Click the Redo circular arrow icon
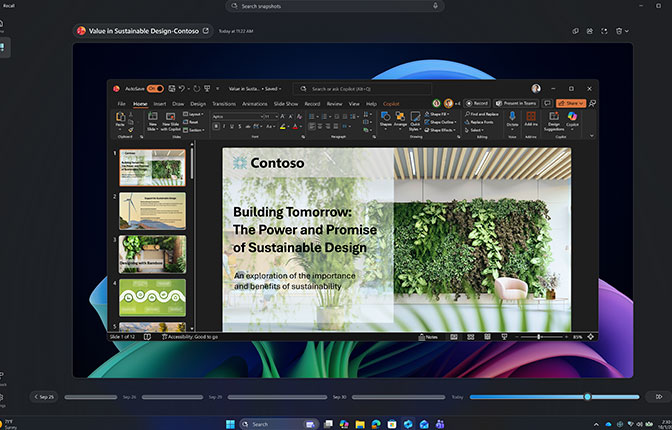The width and height of the screenshot is (672, 430). click(x=197, y=89)
